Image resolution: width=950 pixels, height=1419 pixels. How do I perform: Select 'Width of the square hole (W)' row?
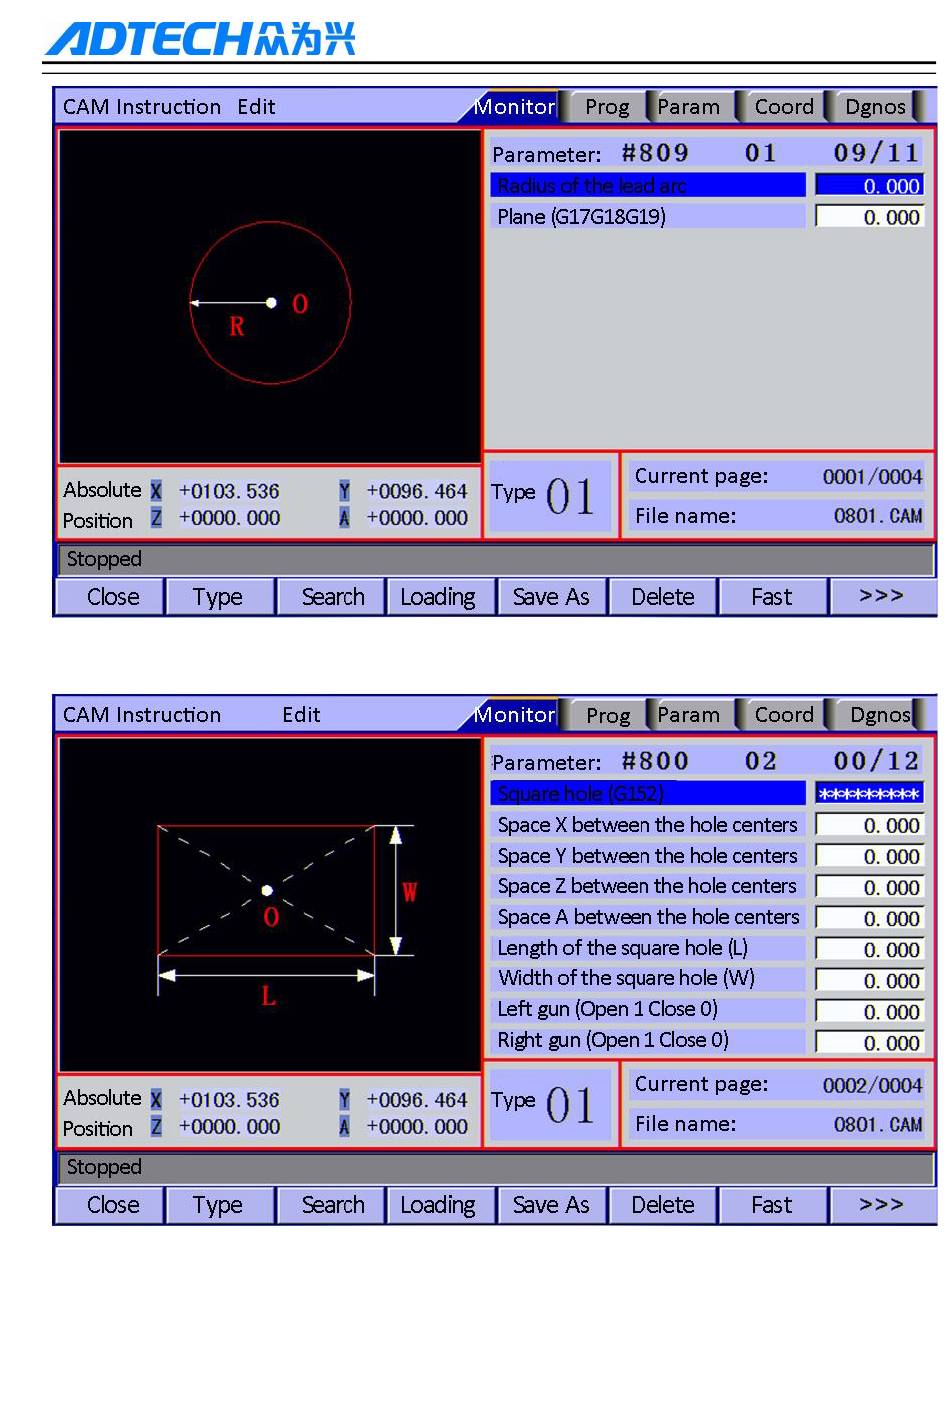coord(648,978)
